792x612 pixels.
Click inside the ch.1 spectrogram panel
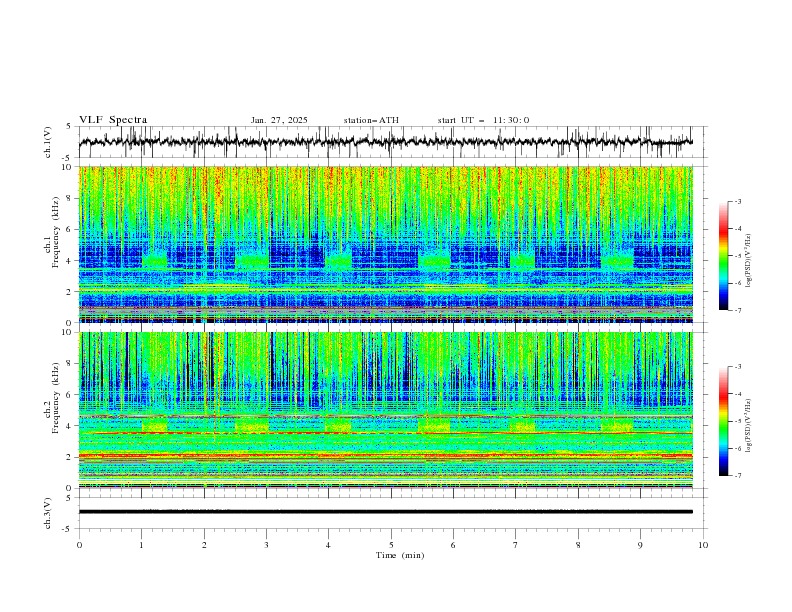tap(385, 244)
